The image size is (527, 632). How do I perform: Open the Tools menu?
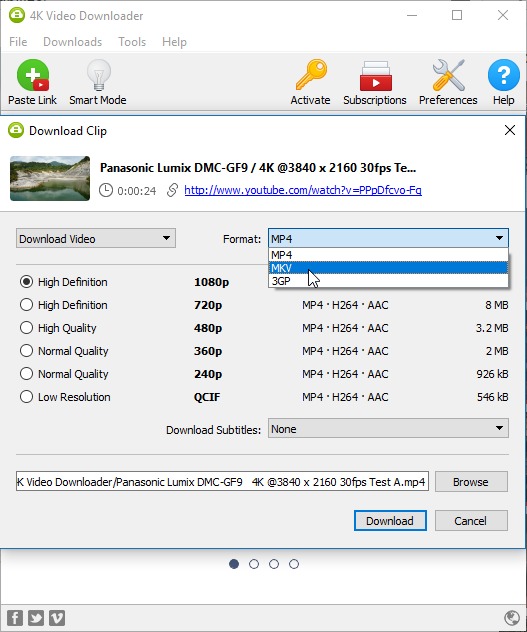132,42
